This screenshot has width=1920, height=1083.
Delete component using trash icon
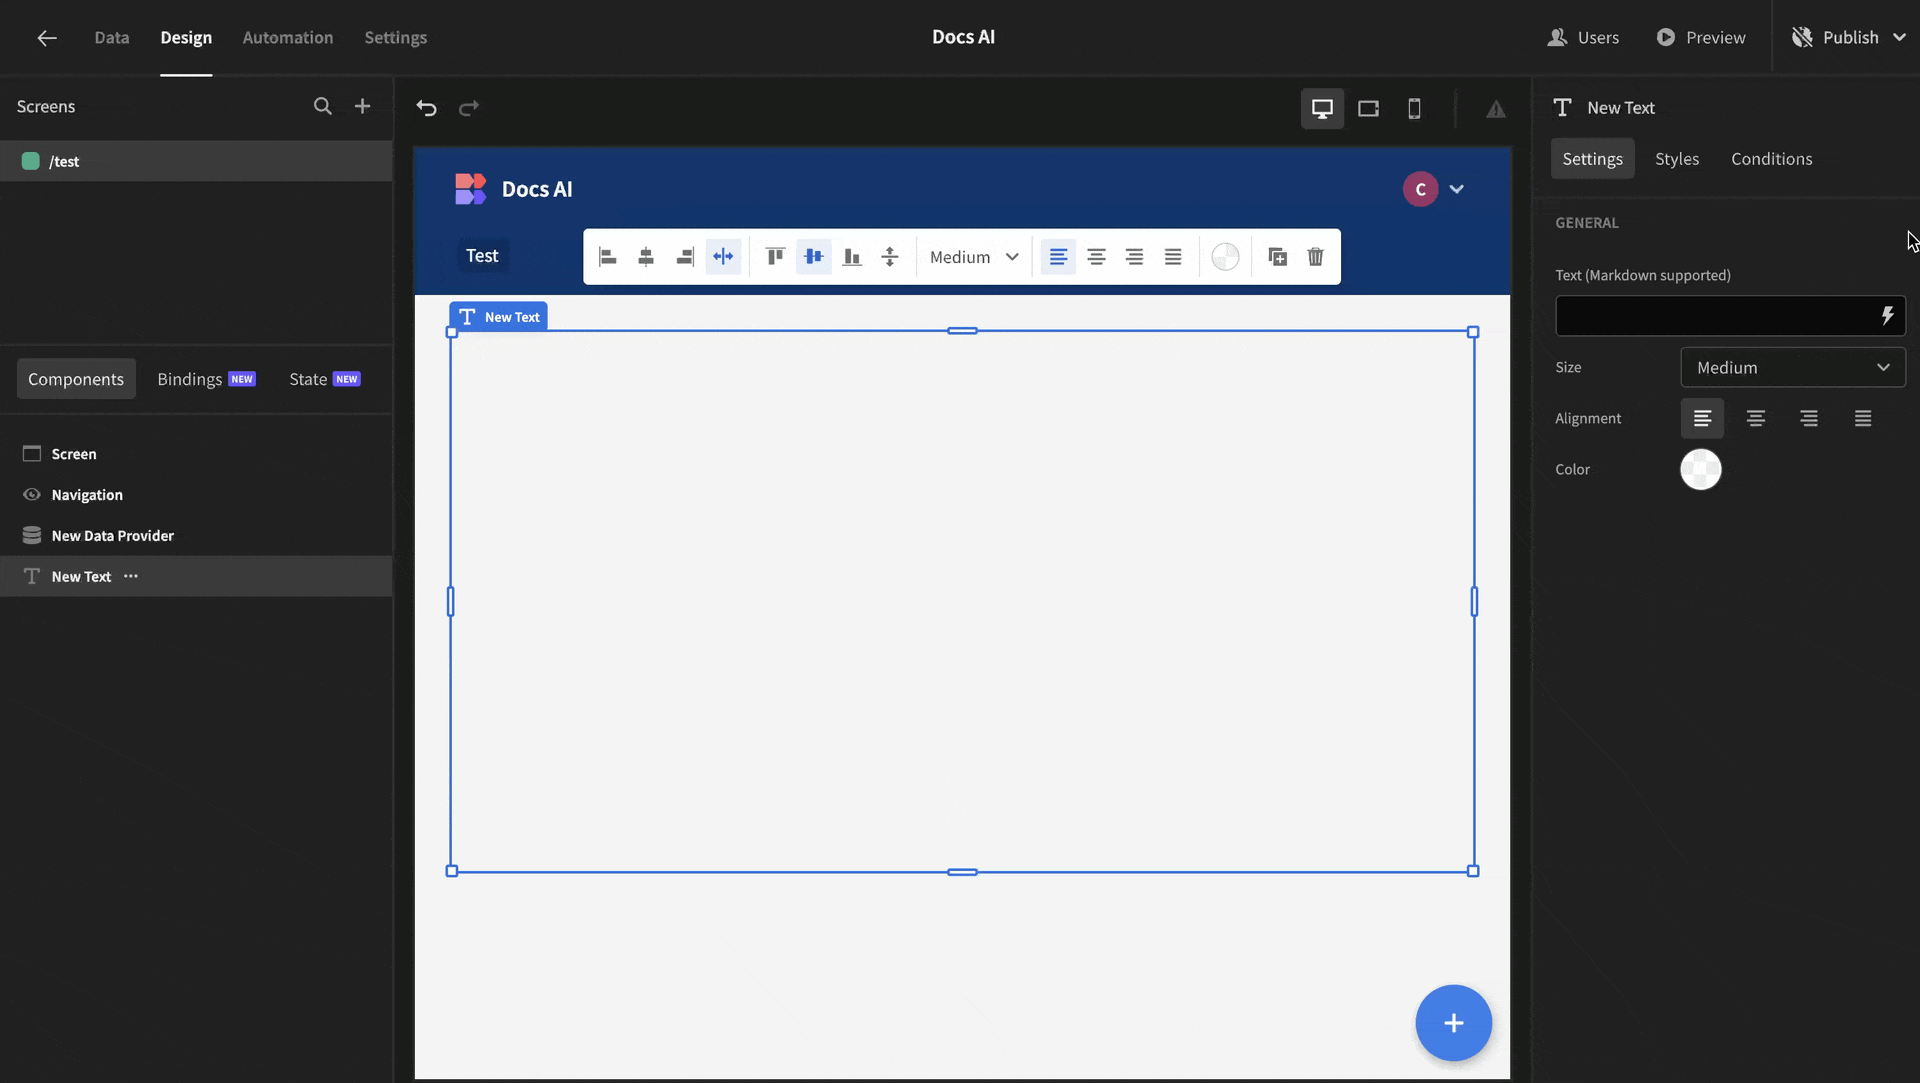point(1315,257)
